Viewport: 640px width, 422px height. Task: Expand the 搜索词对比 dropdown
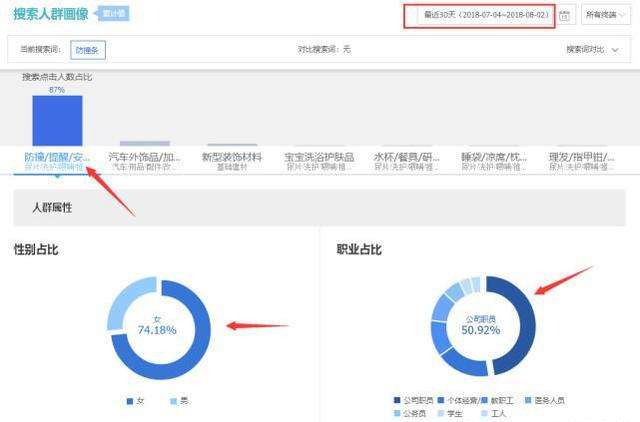(592, 49)
